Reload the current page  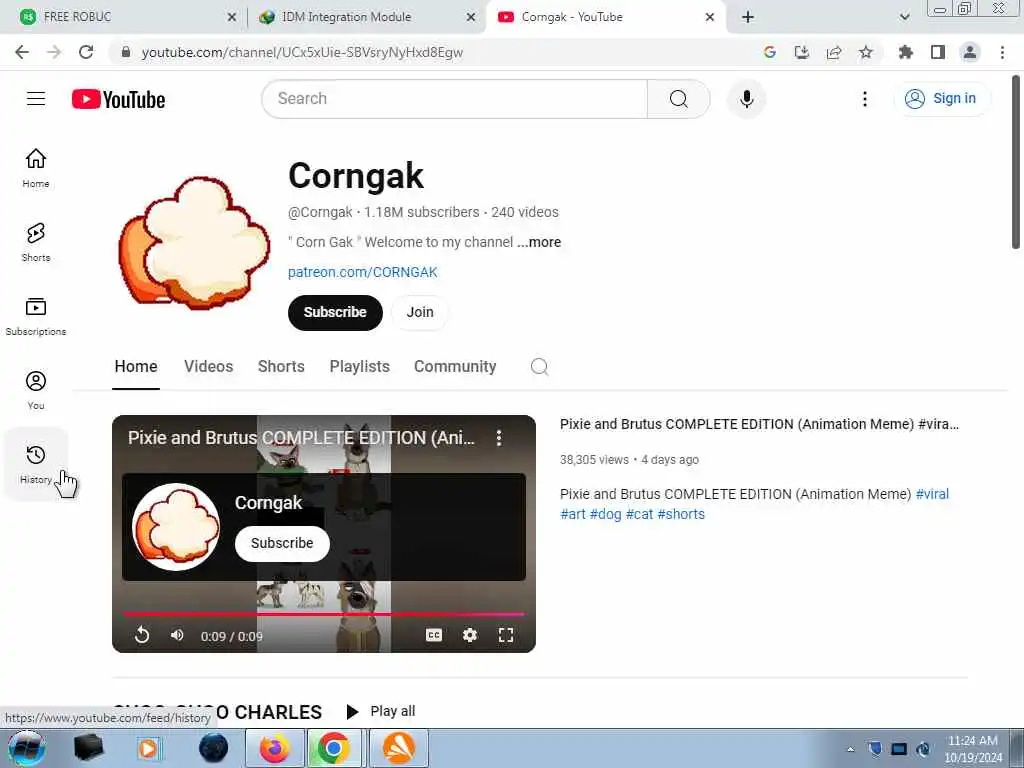pyautogui.click(x=86, y=52)
